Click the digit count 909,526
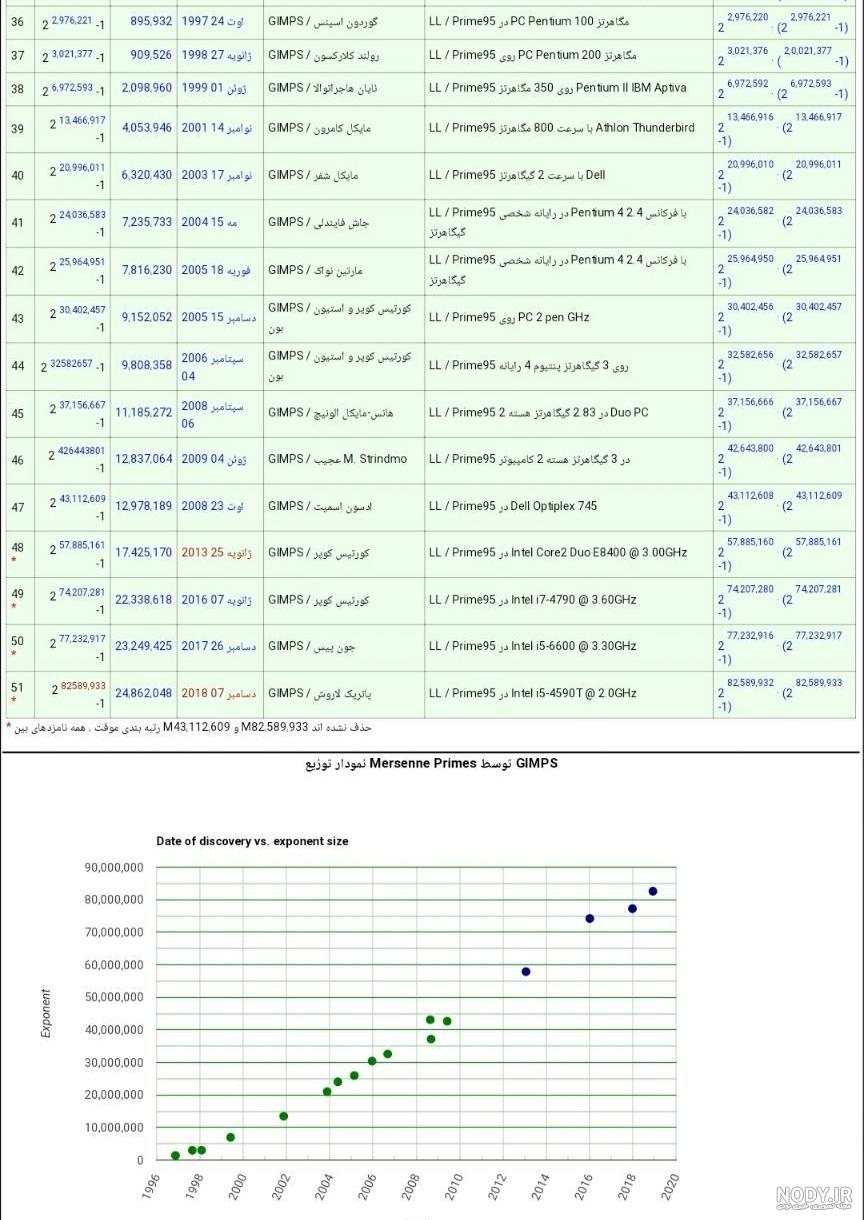 pos(151,55)
